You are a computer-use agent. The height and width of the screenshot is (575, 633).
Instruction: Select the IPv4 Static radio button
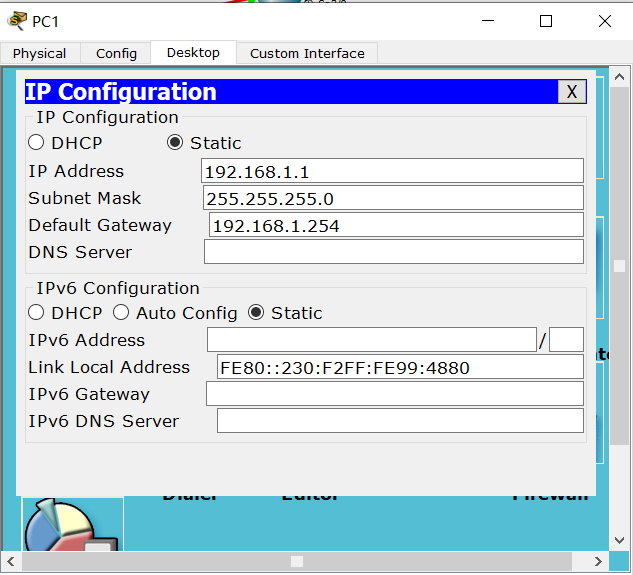(175, 143)
